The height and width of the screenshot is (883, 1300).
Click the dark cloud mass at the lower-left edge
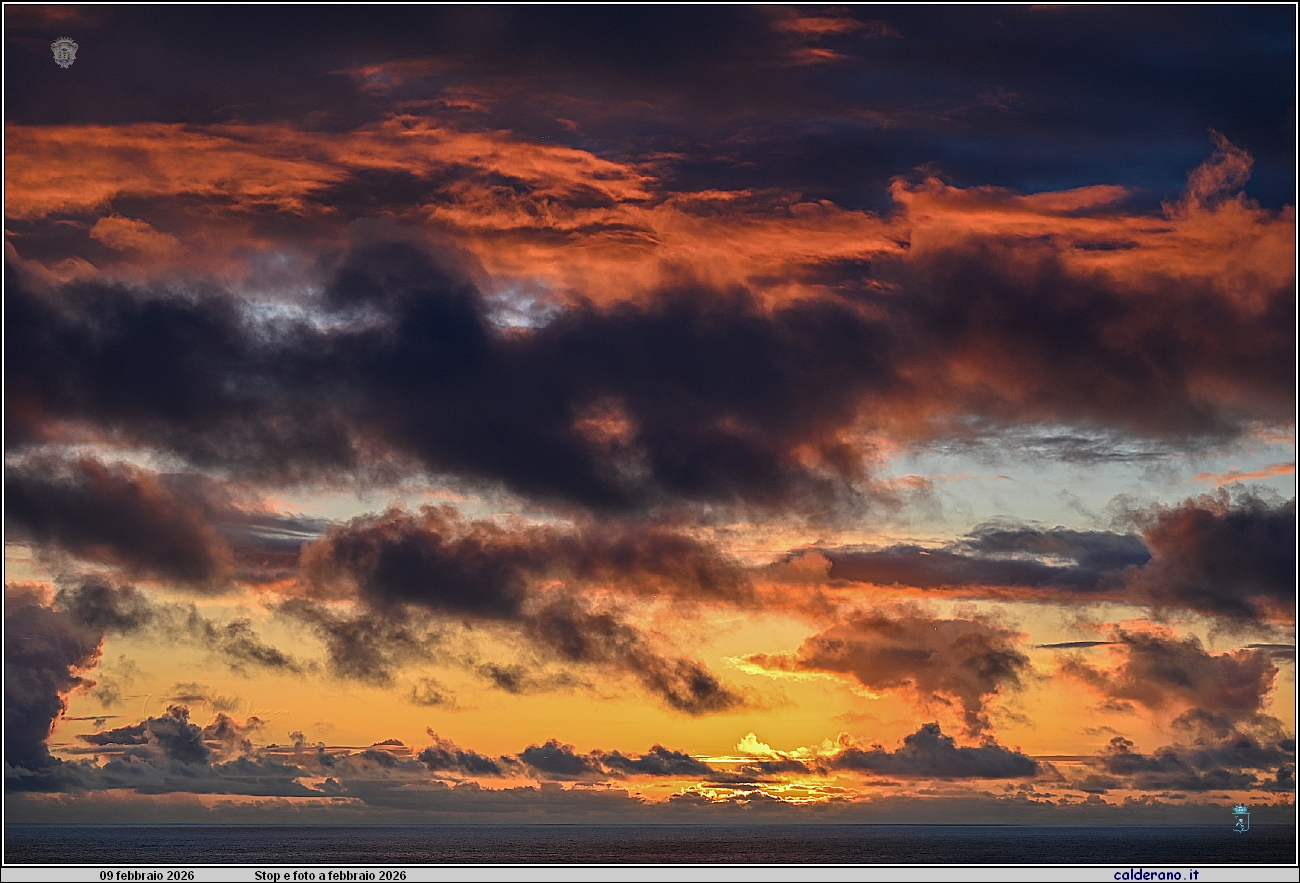[40, 670]
